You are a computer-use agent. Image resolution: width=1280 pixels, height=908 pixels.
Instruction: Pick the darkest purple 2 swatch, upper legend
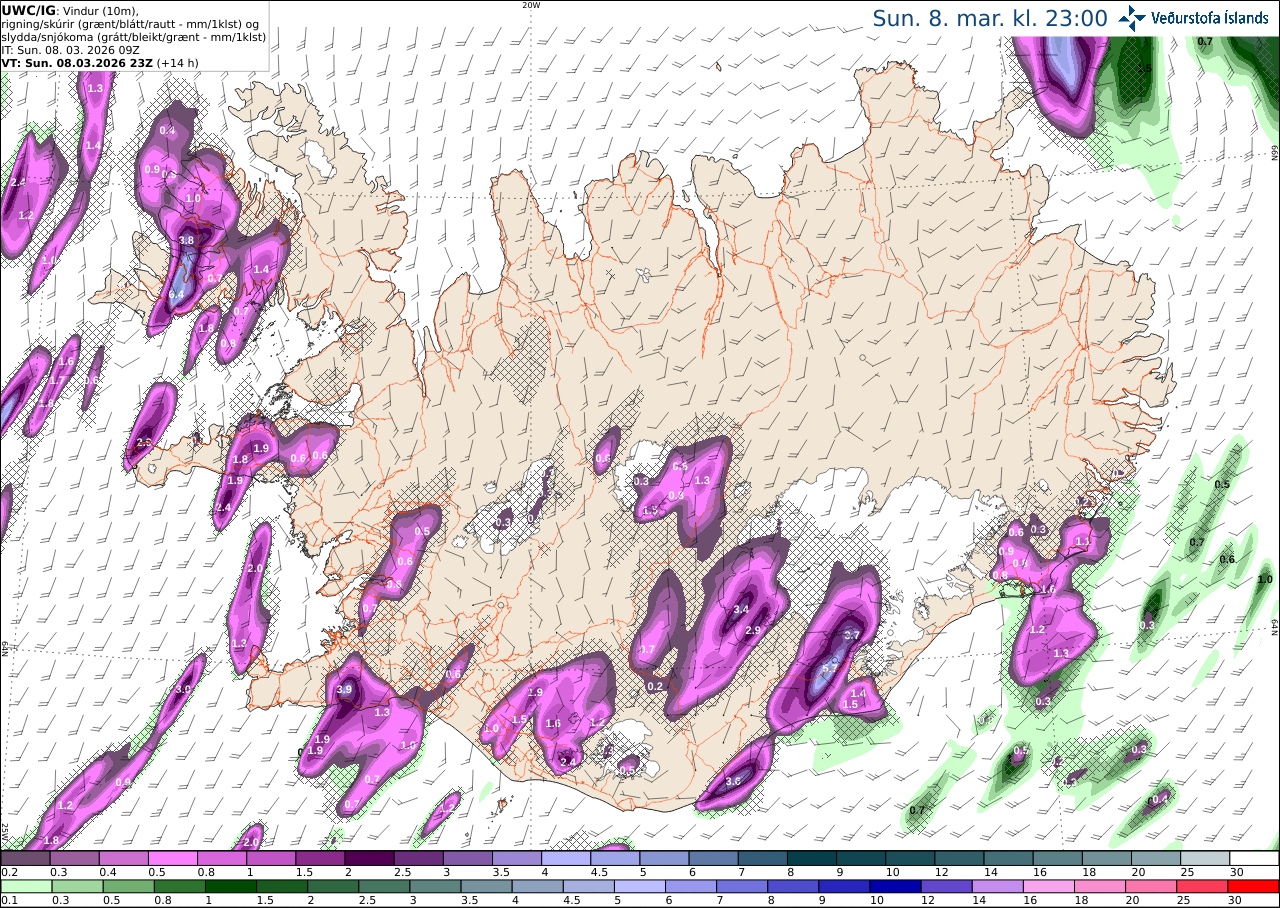point(369,858)
